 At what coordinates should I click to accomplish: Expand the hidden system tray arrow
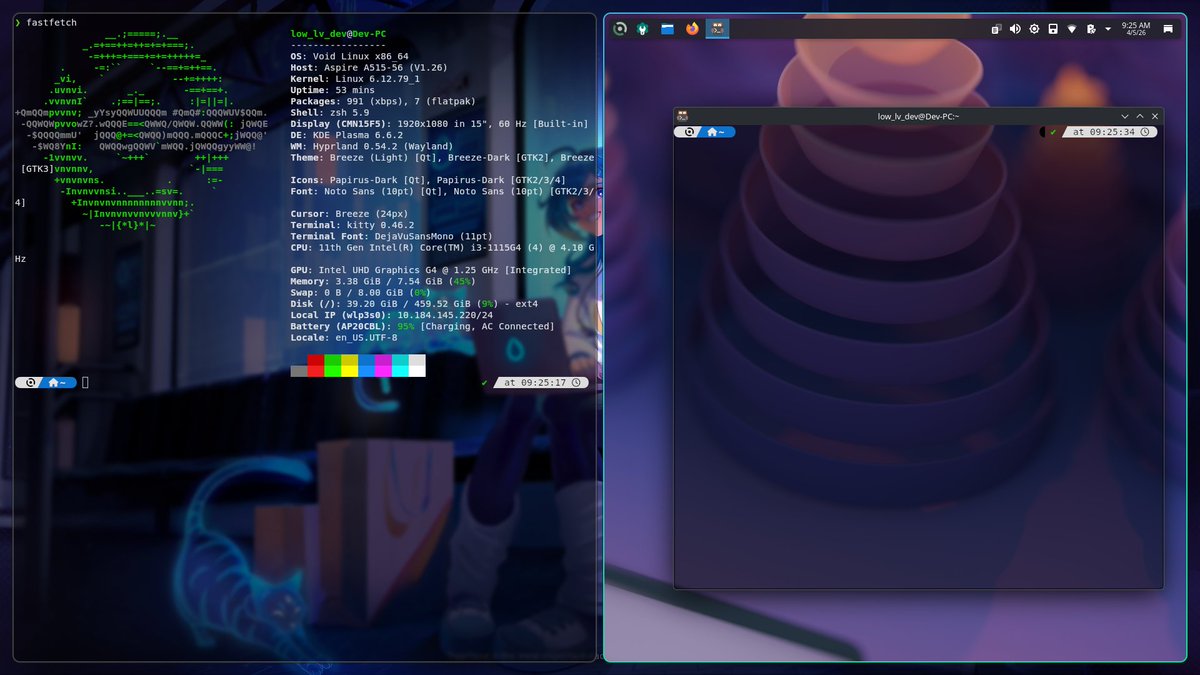pos(1108,29)
